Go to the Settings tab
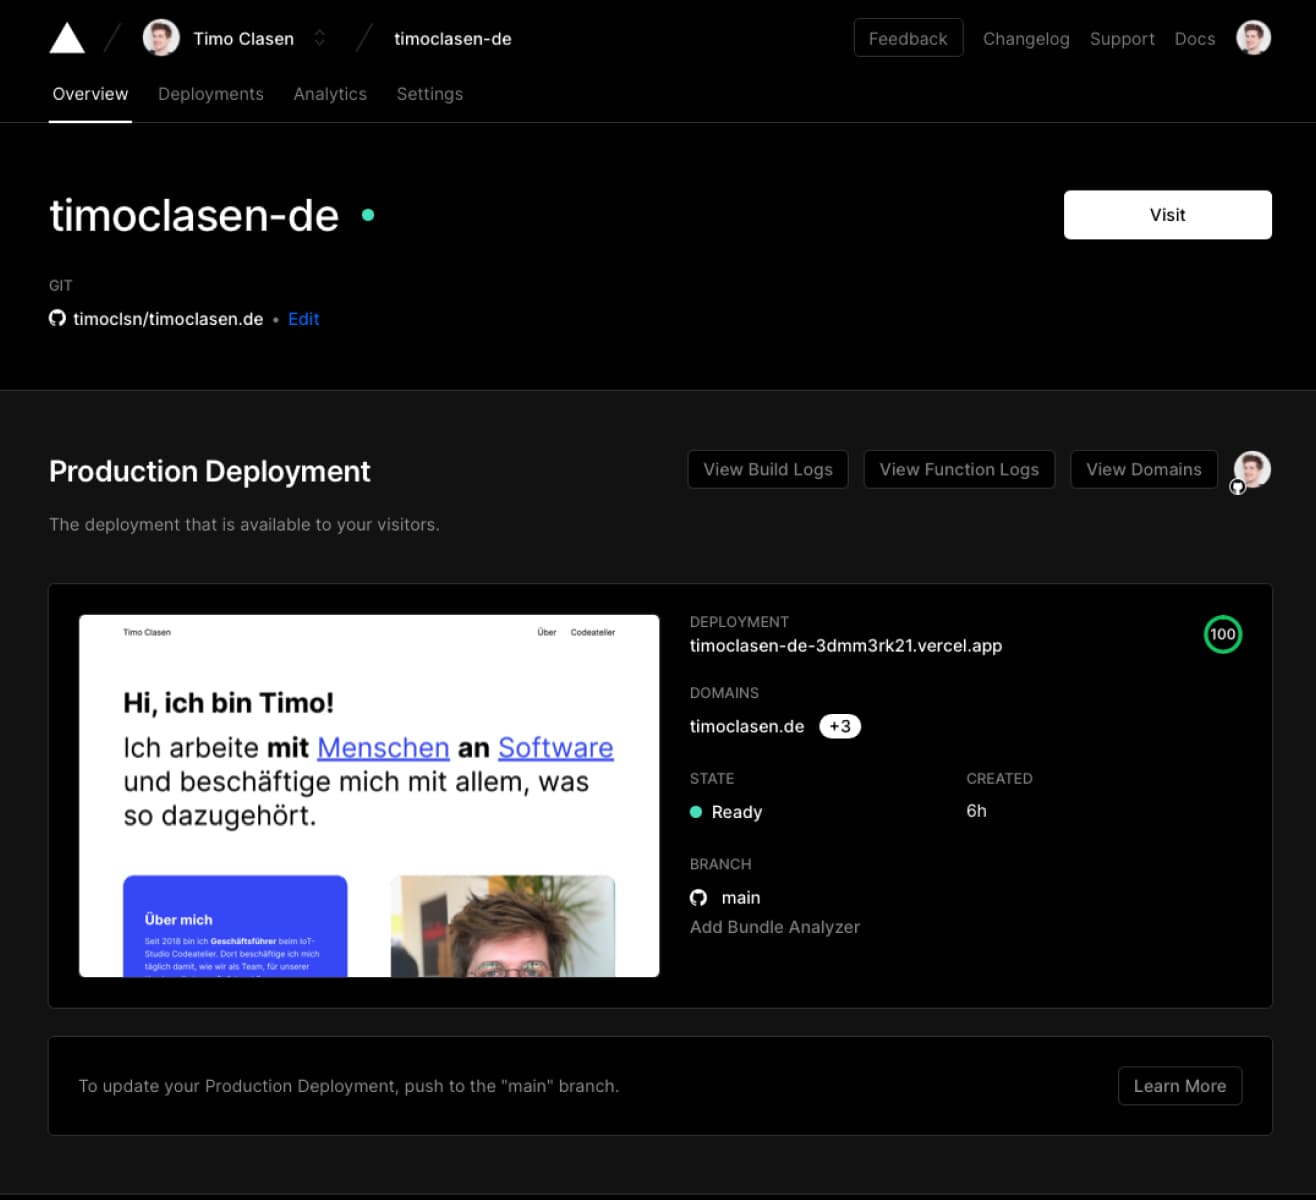The width and height of the screenshot is (1316, 1200). 430,94
